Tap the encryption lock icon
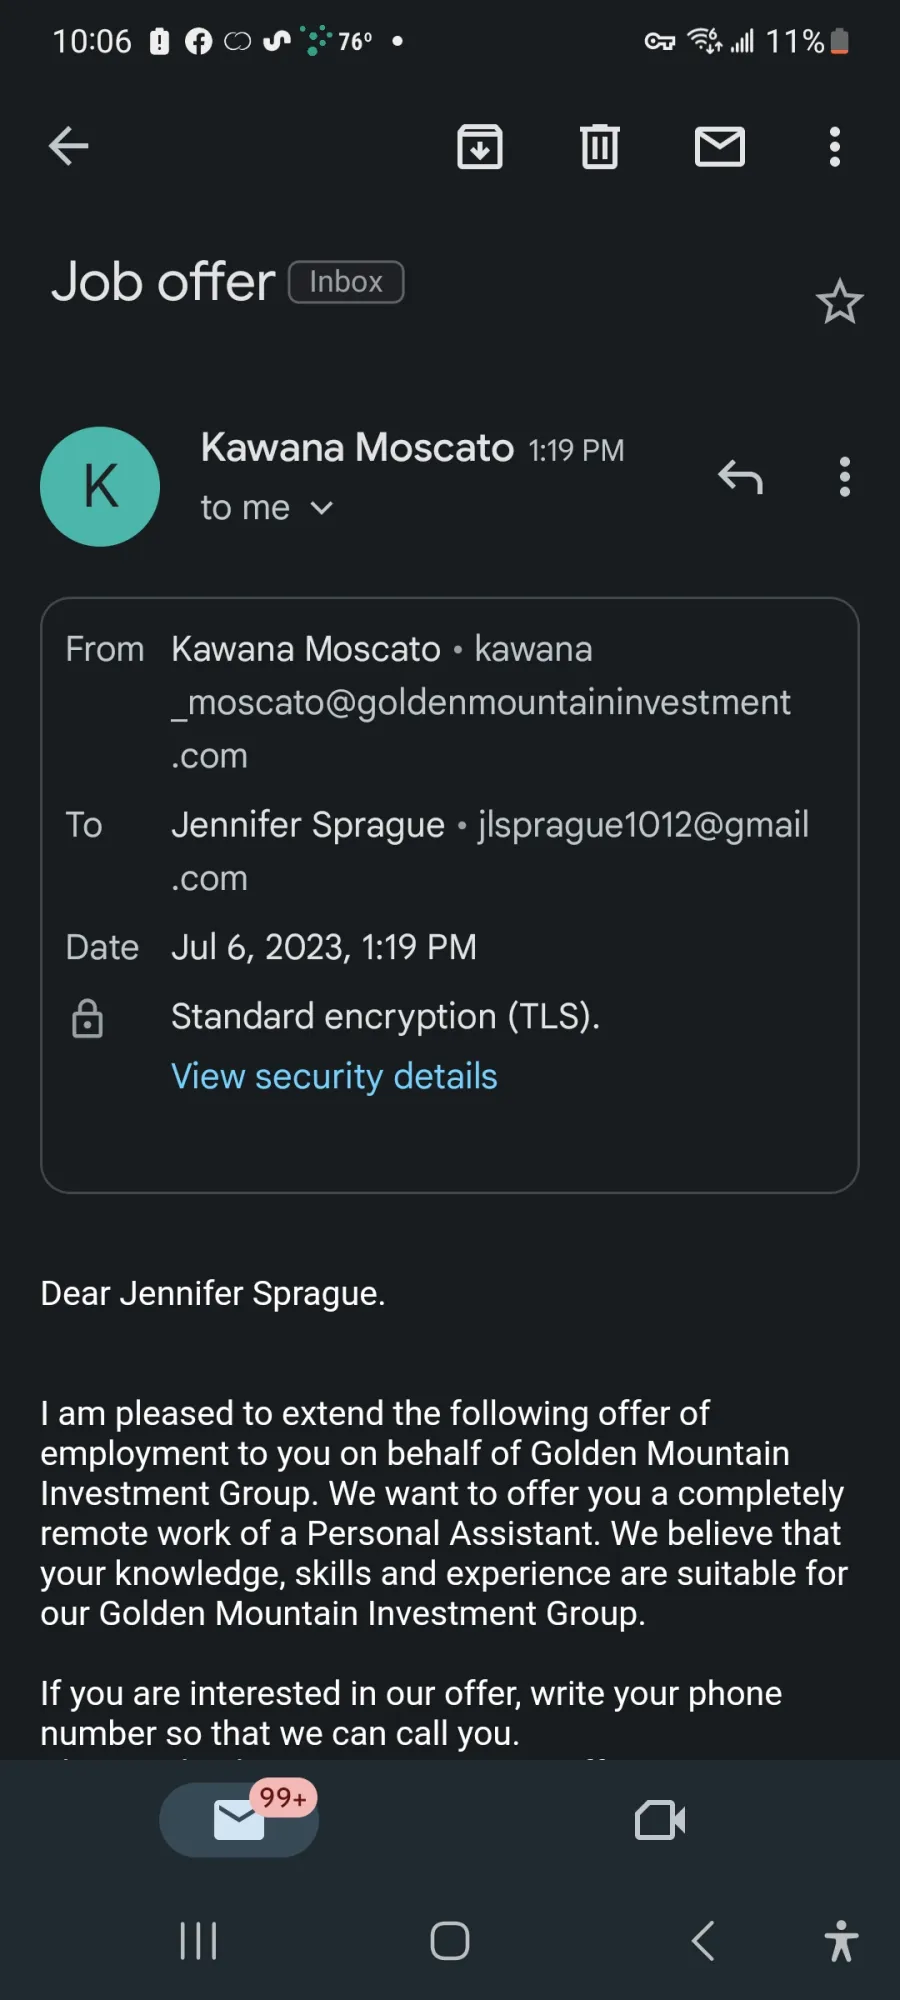 (x=88, y=1018)
